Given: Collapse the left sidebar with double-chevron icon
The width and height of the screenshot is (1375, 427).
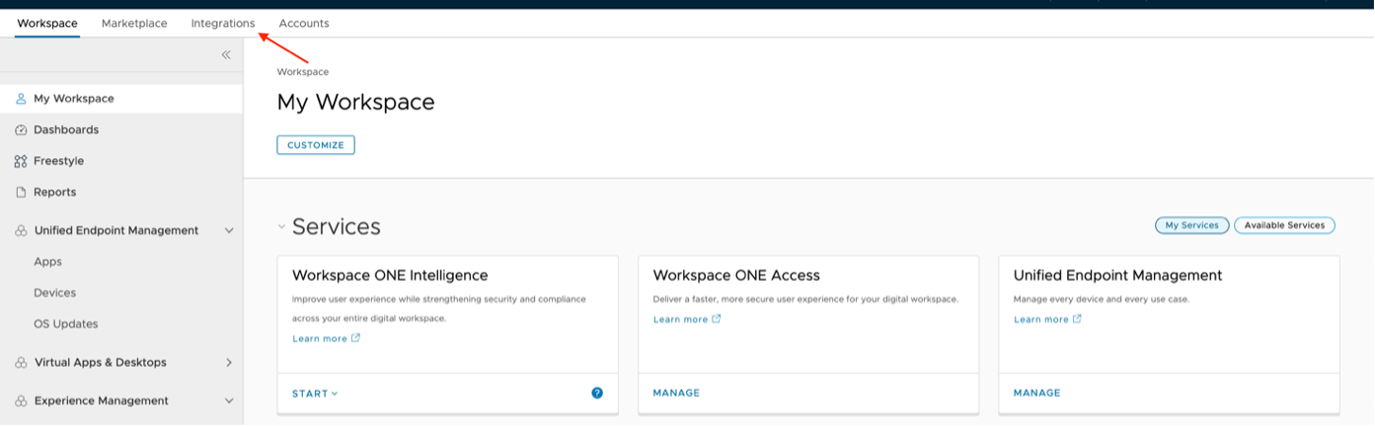Looking at the screenshot, I should [226, 55].
